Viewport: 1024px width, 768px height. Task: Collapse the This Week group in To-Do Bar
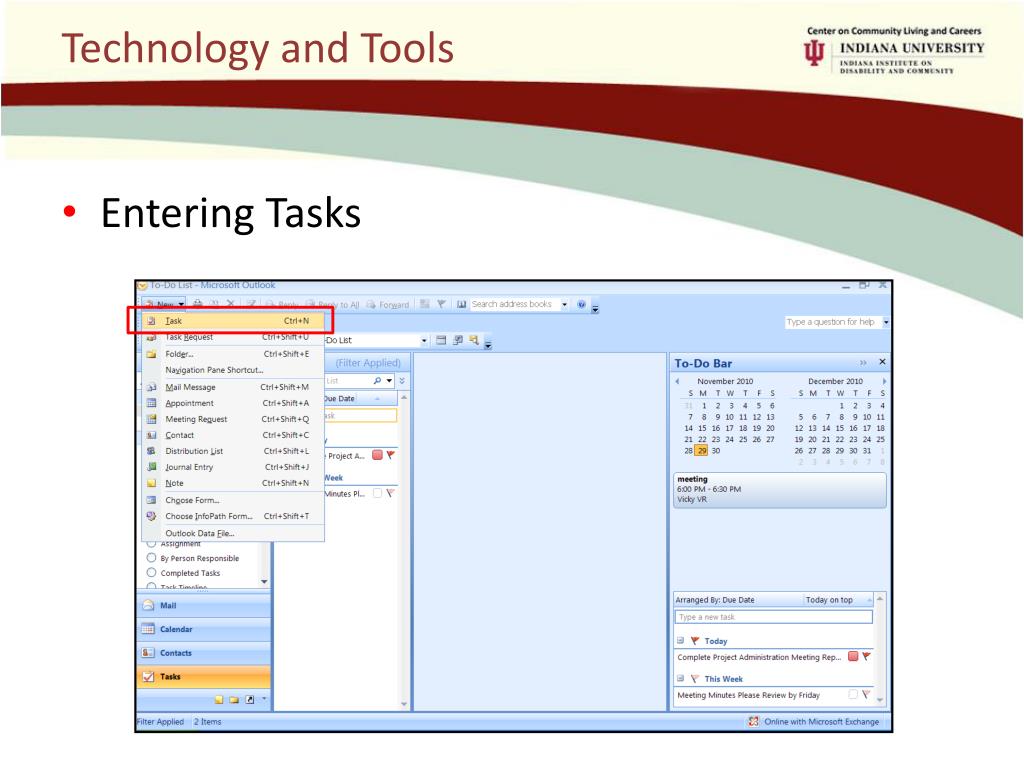pyautogui.click(x=680, y=679)
